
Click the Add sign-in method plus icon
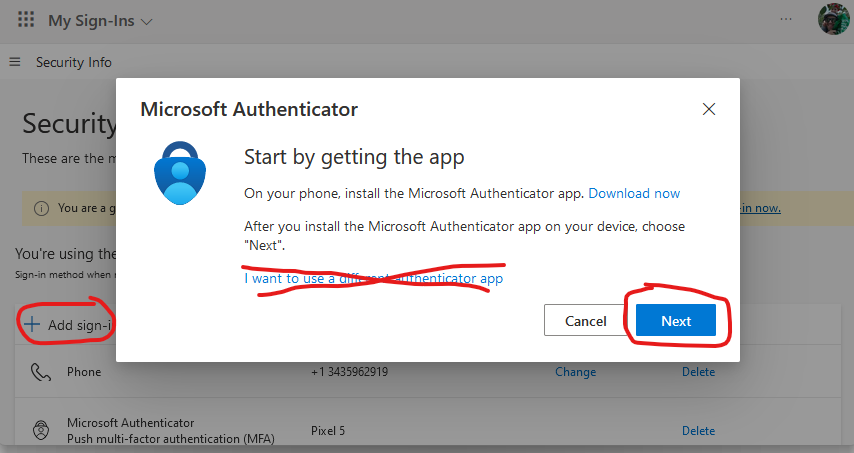click(x=32, y=325)
